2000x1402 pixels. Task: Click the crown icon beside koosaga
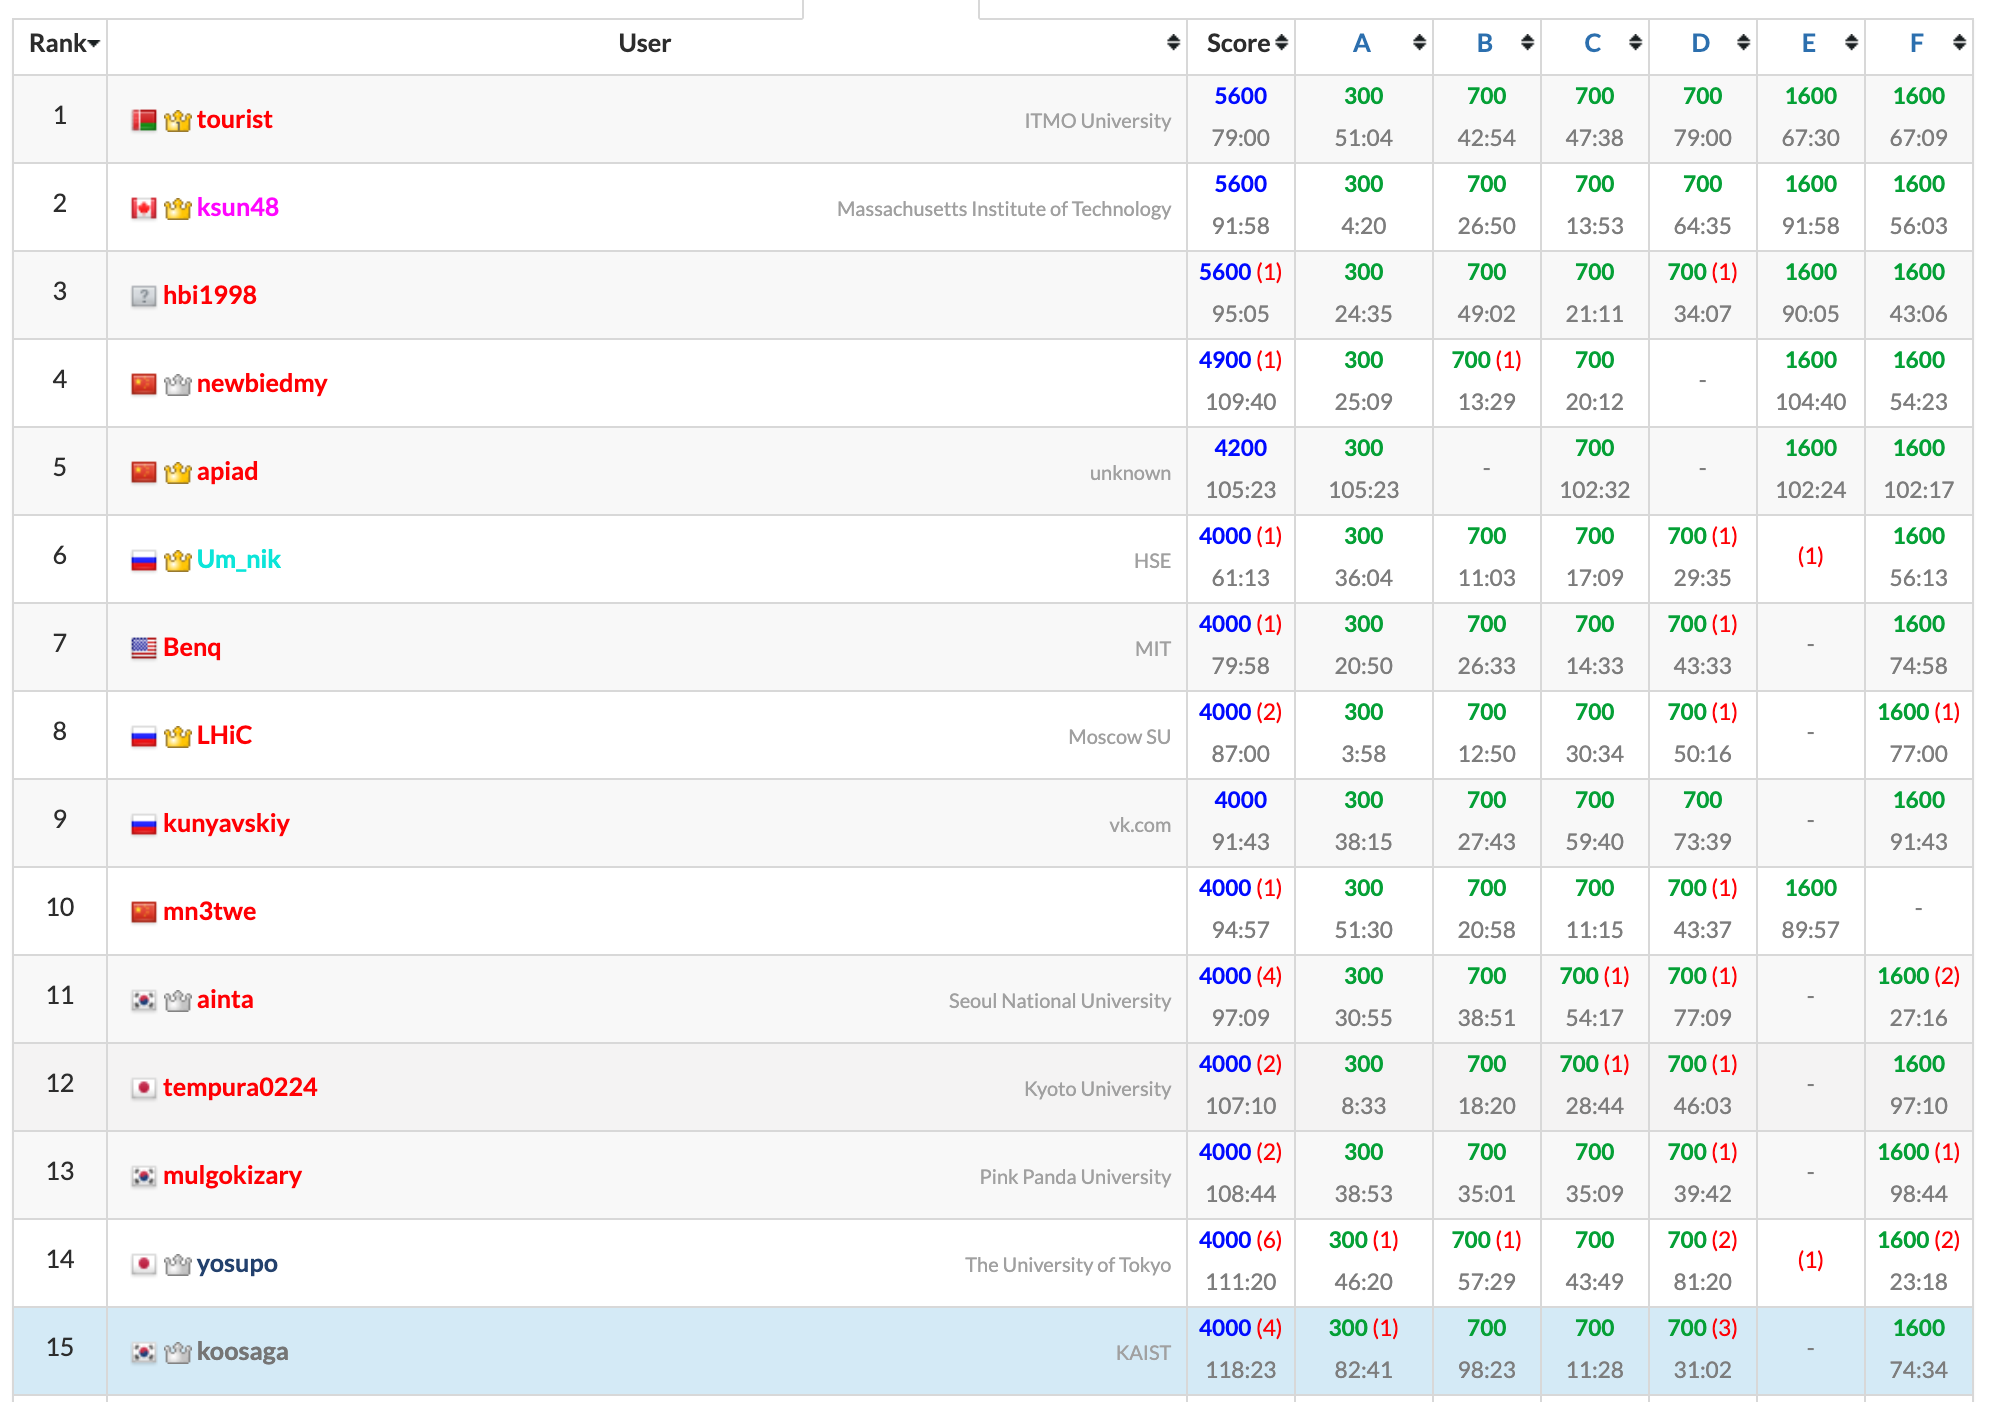pyautogui.click(x=177, y=1352)
